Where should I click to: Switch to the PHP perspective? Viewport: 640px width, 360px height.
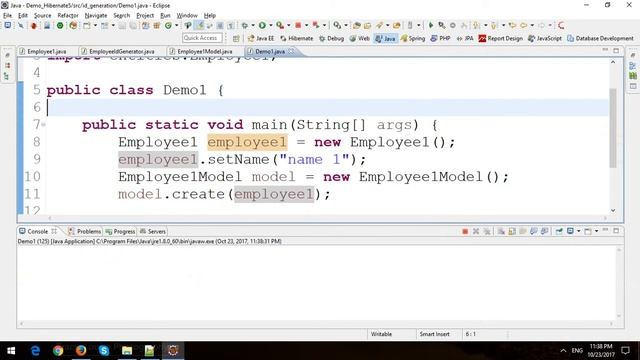coord(440,38)
